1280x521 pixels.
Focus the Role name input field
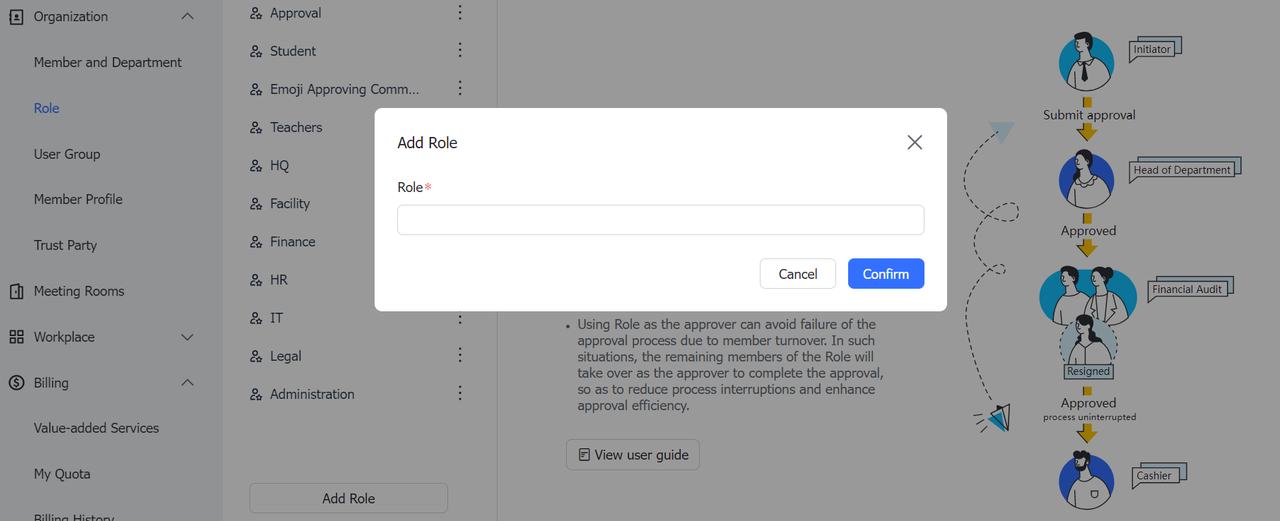(x=660, y=220)
